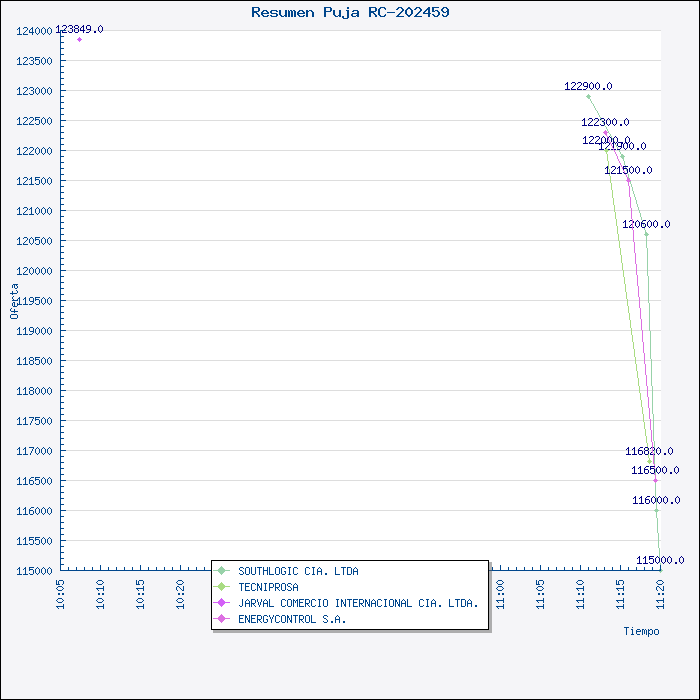Click the 115000.0 value label at bottom right
The height and width of the screenshot is (700, 700).
tap(660, 560)
